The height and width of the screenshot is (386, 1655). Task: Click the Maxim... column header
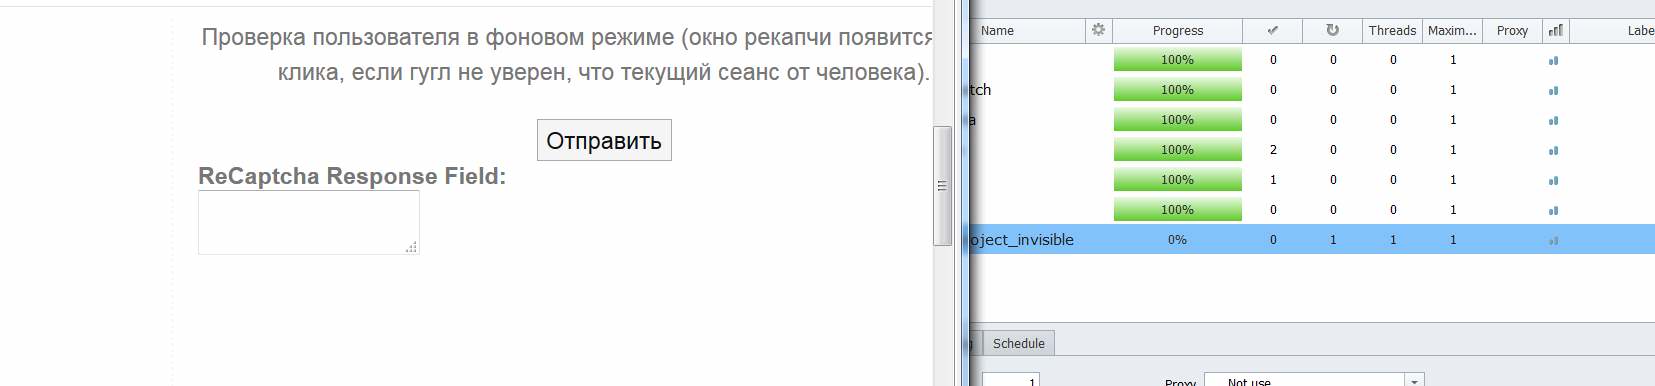coord(1452,31)
